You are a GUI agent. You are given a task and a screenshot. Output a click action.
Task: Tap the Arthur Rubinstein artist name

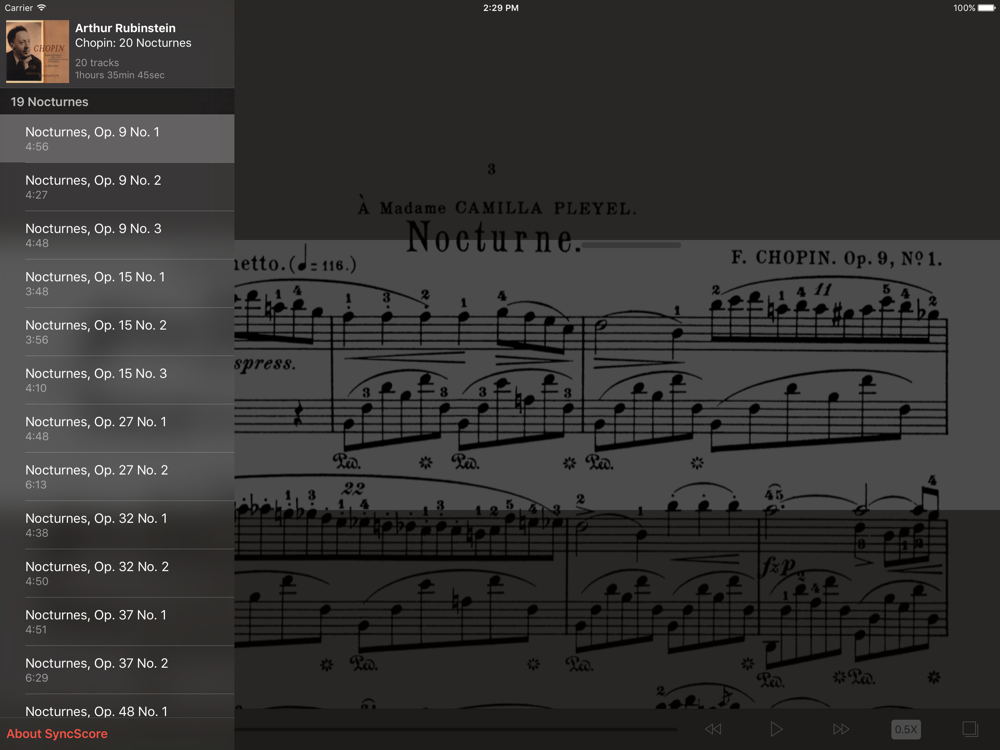[x=125, y=28]
